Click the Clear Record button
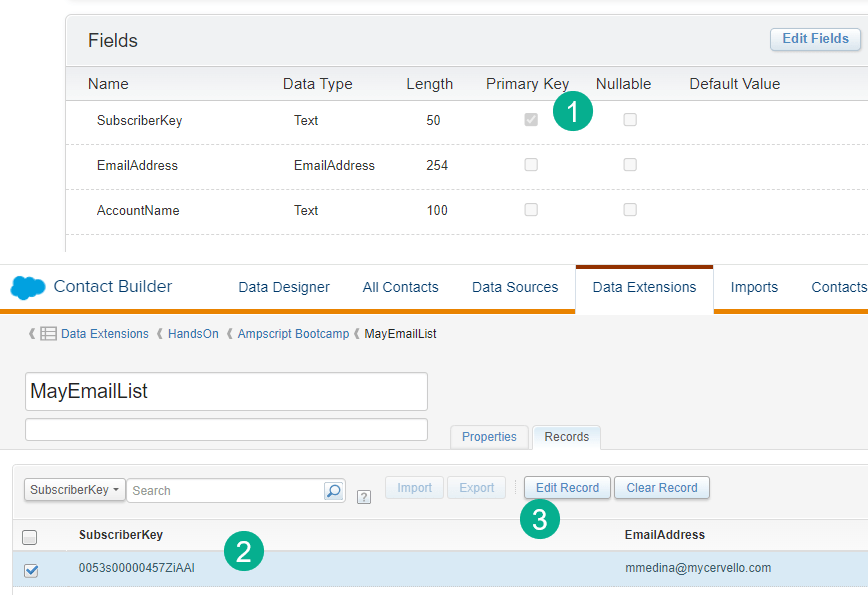 (x=662, y=488)
